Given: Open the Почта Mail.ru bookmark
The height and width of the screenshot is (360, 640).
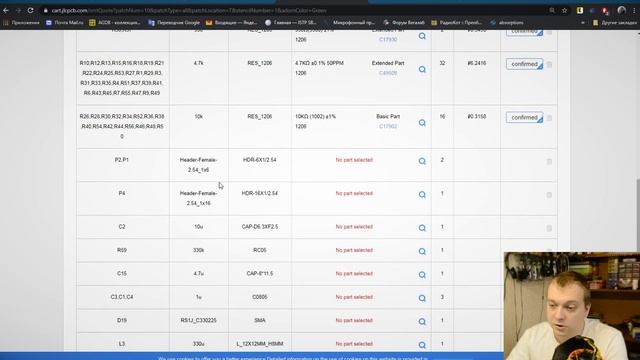Looking at the screenshot, I should coord(64,23).
